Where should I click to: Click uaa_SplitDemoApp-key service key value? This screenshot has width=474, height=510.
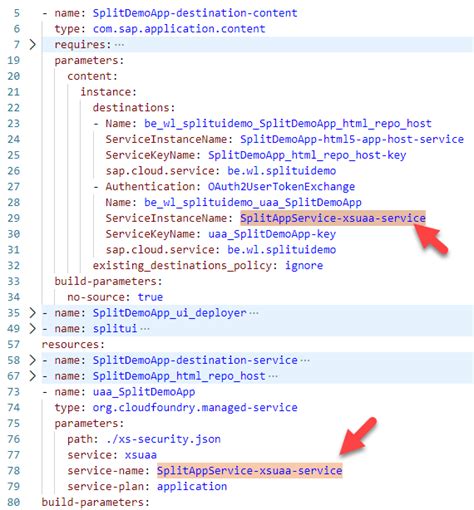[272, 234]
